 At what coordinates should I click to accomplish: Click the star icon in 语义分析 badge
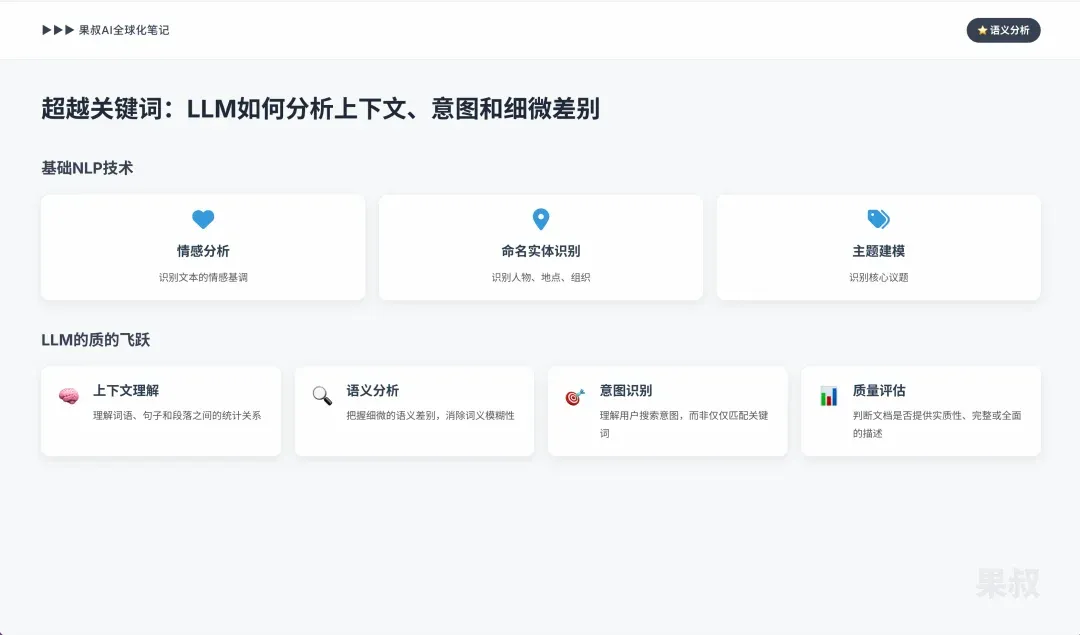click(983, 31)
